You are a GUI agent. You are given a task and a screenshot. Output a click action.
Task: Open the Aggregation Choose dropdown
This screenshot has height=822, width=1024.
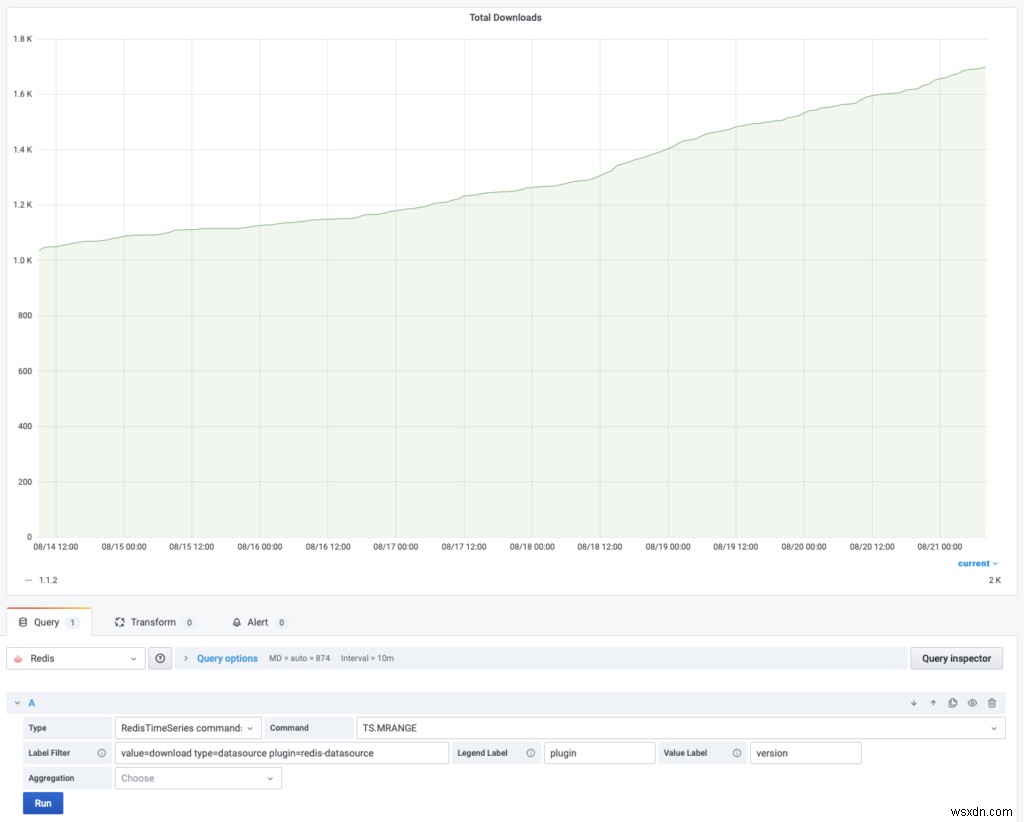pos(198,778)
